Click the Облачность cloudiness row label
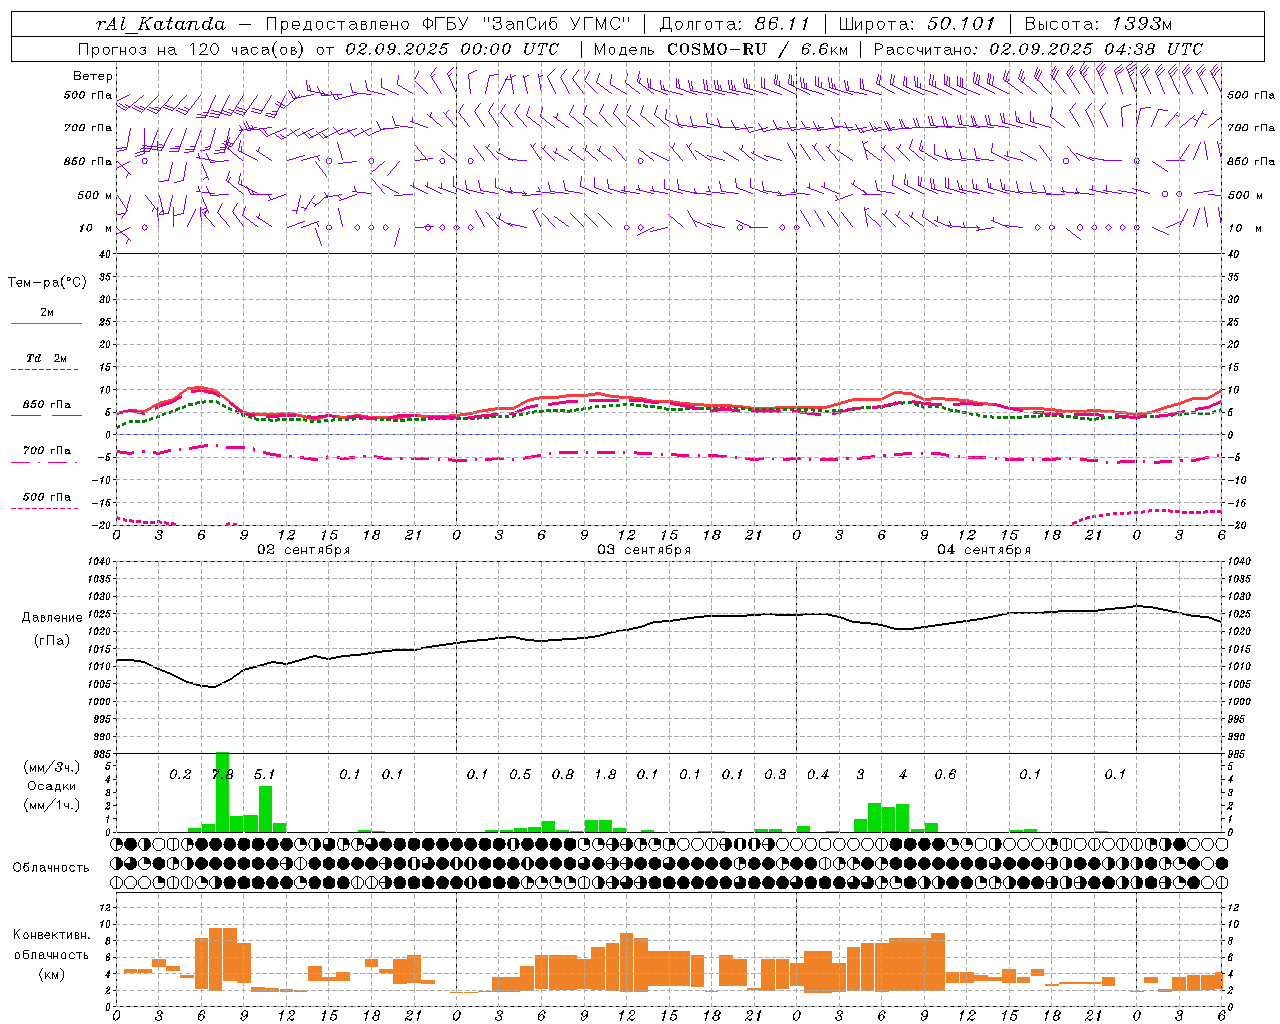Image resolution: width=1280 pixels, height=1024 pixels. [x=51, y=868]
